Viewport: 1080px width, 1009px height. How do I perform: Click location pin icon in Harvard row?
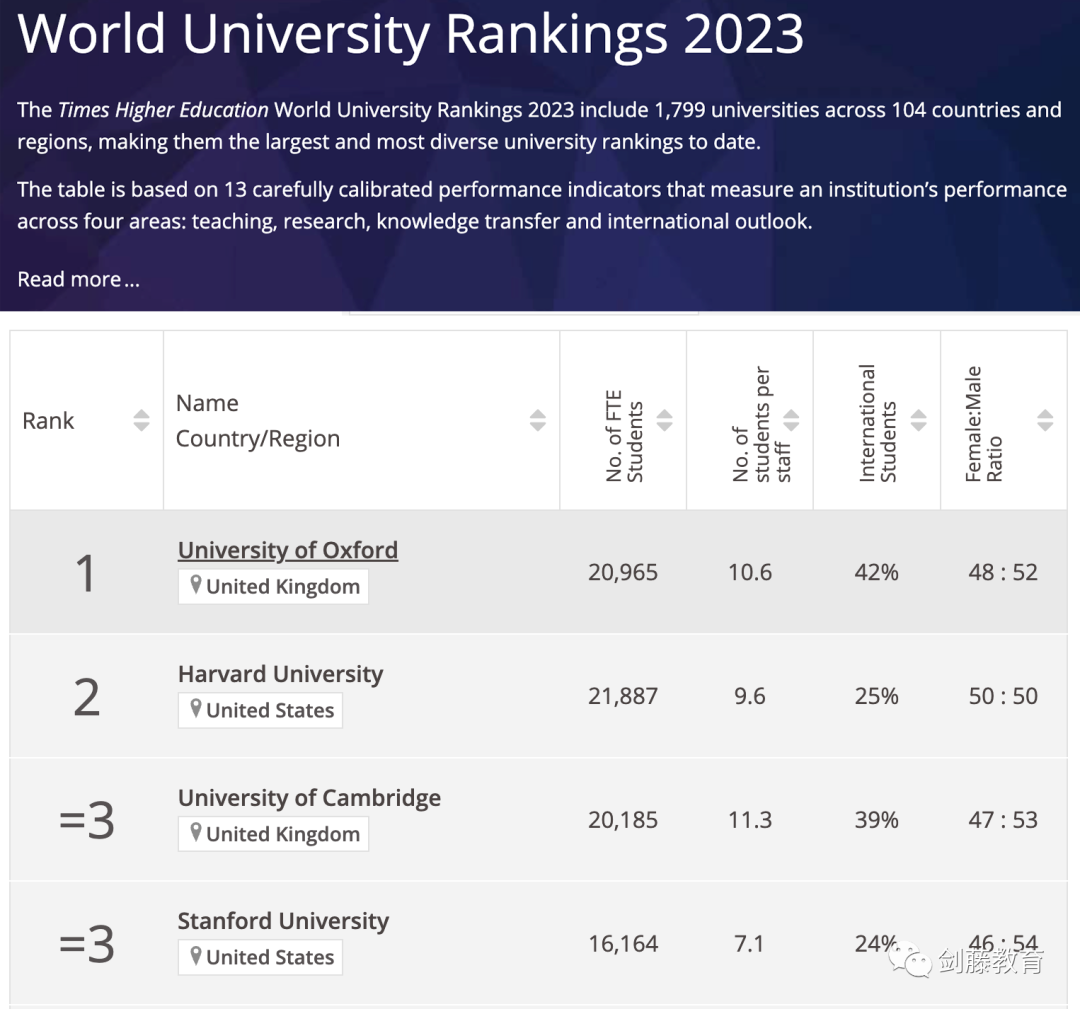[x=196, y=709]
